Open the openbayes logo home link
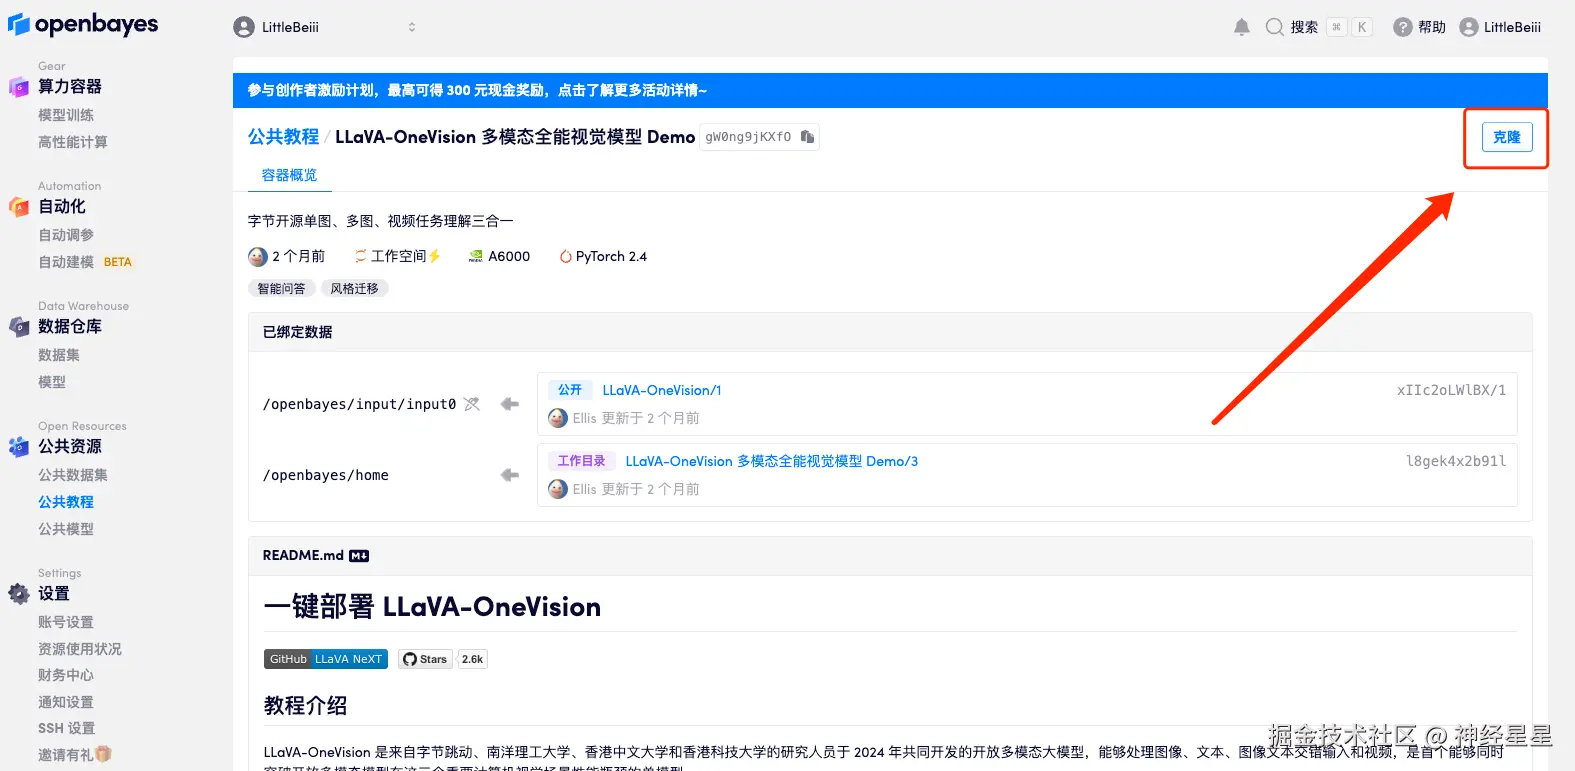Image resolution: width=1575 pixels, height=771 pixels. click(83, 24)
